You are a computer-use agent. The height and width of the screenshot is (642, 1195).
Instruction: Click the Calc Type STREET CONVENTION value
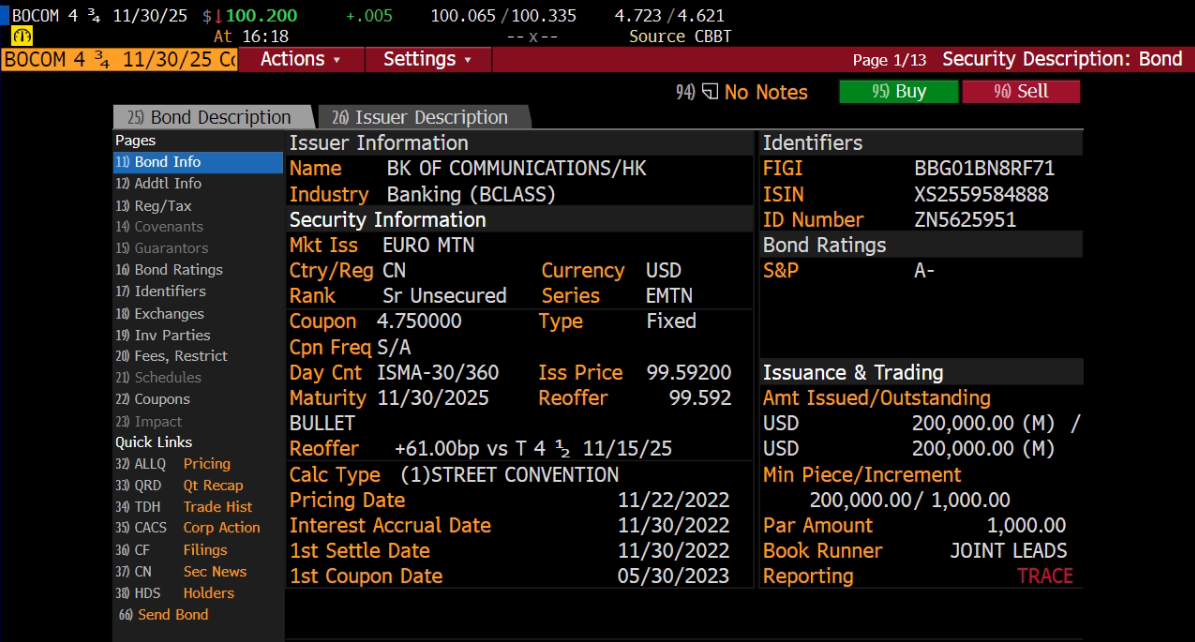point(509,475)
